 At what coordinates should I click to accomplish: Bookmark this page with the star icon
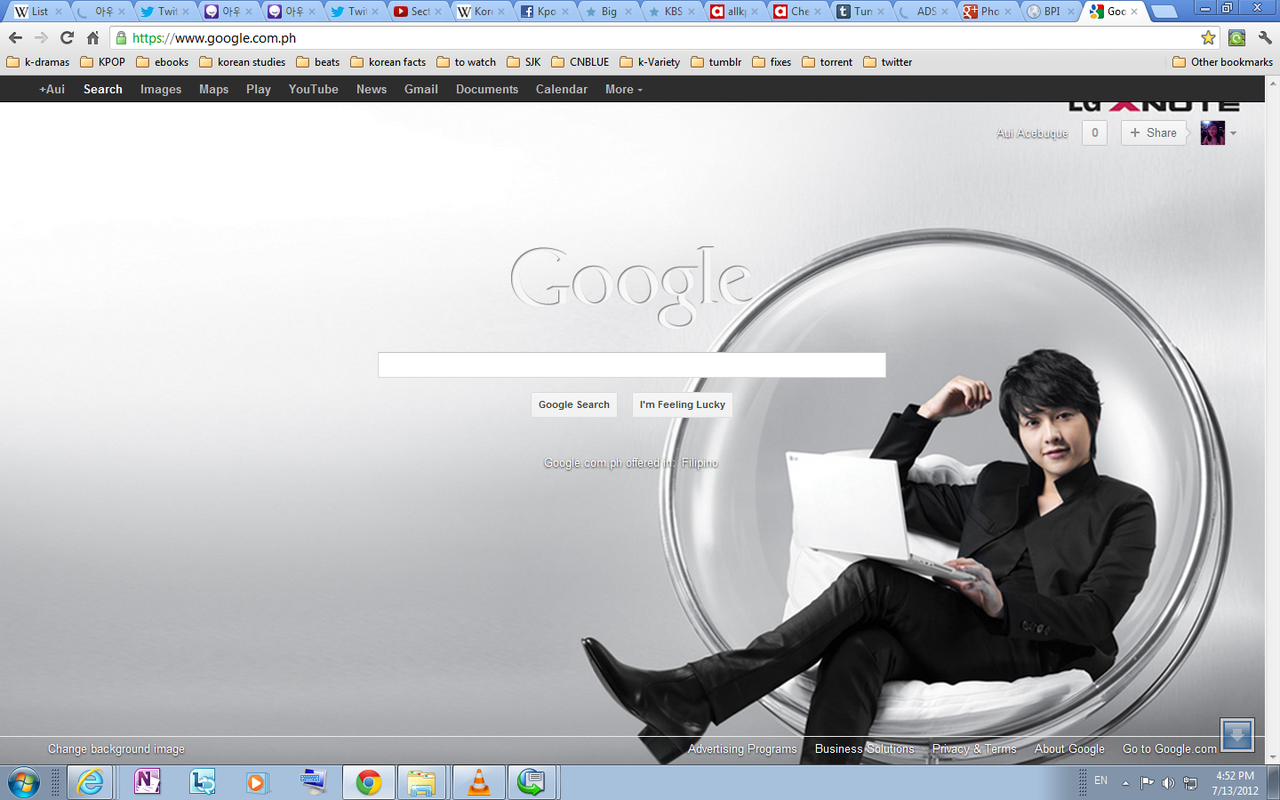[x=1208, y=38]
